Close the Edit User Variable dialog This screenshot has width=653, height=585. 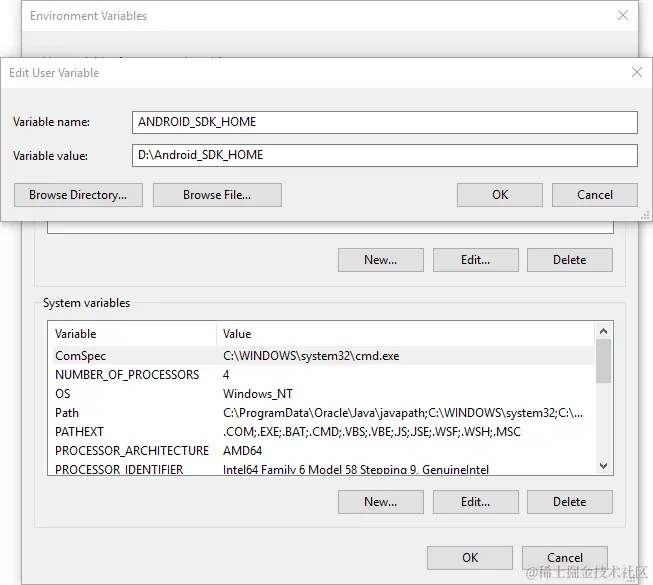click(637, 72)
